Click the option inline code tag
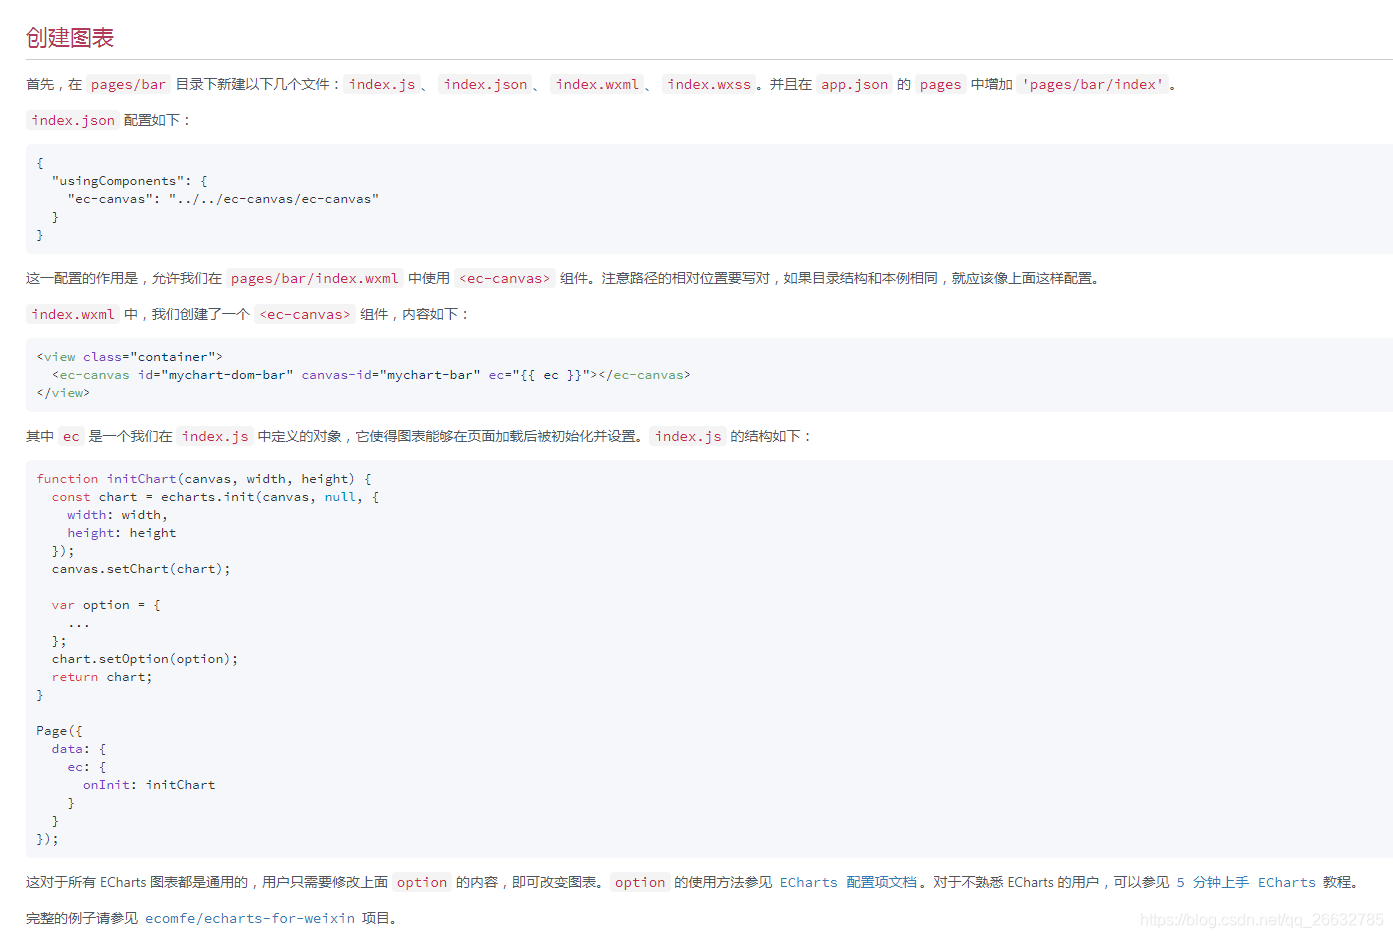 [421, 882]
